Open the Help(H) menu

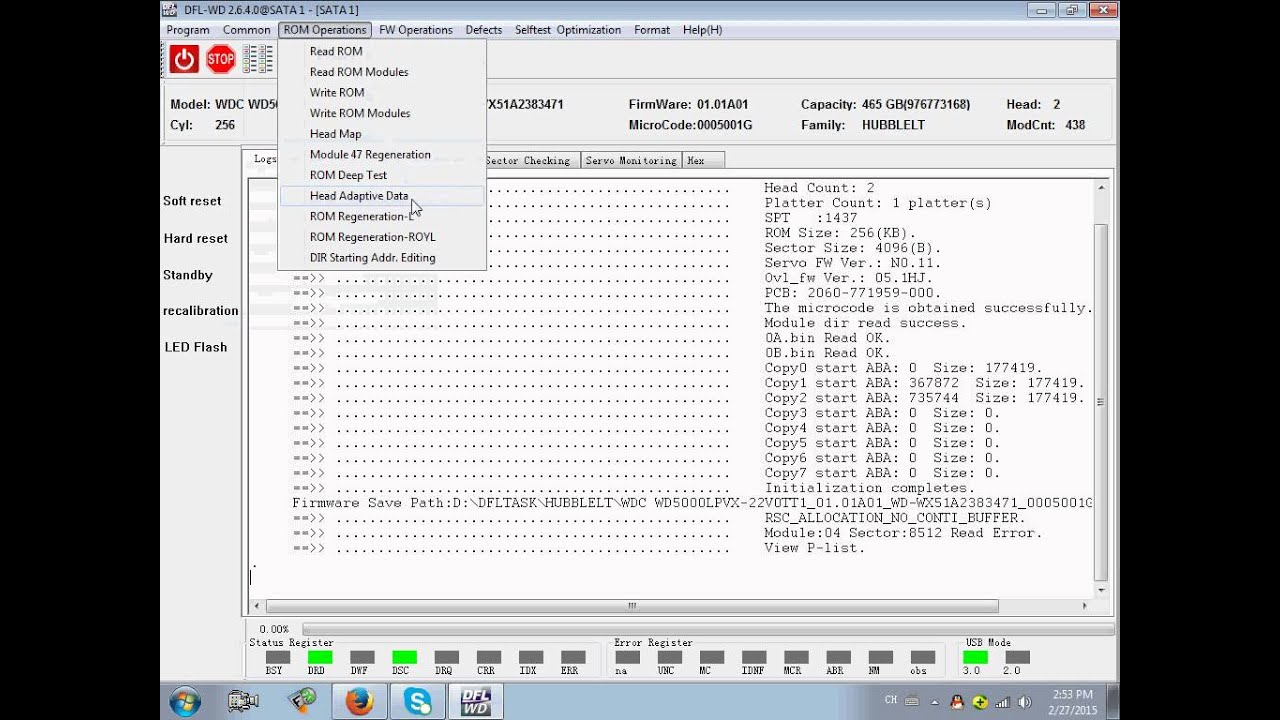point(703,30)
